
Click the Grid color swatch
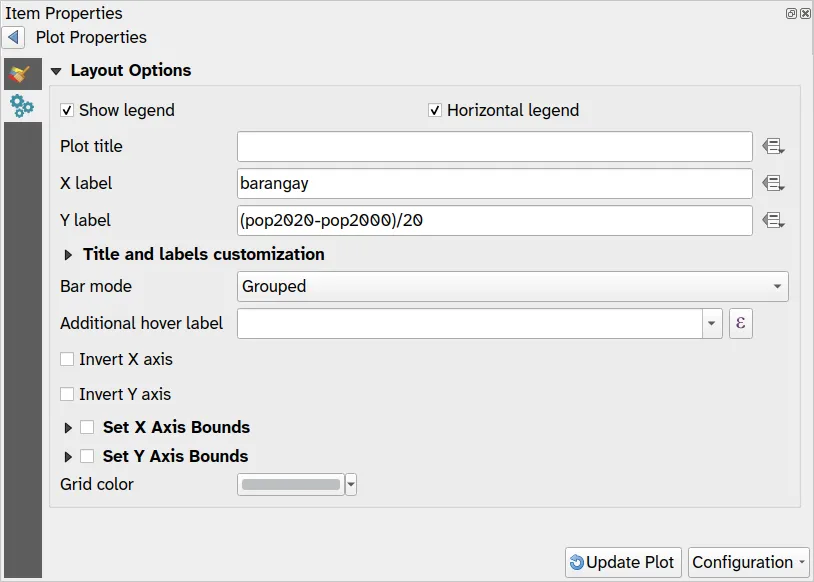(x=291, y=485)
